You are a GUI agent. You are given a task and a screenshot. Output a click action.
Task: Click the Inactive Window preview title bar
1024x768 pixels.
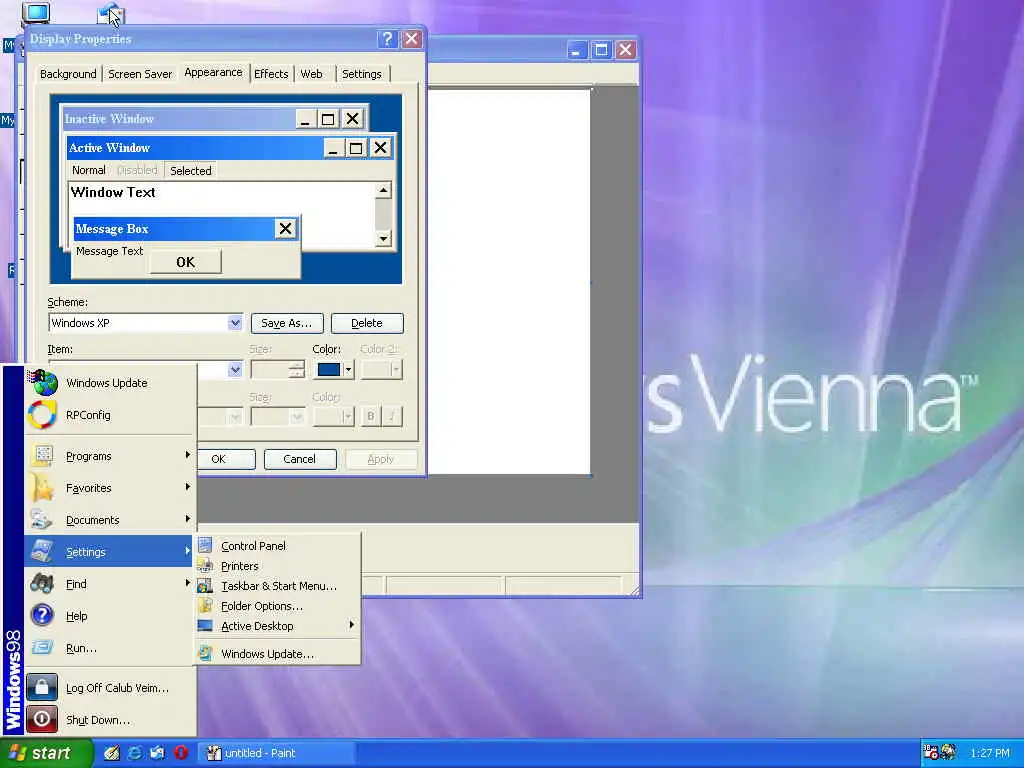pos(179,119)
